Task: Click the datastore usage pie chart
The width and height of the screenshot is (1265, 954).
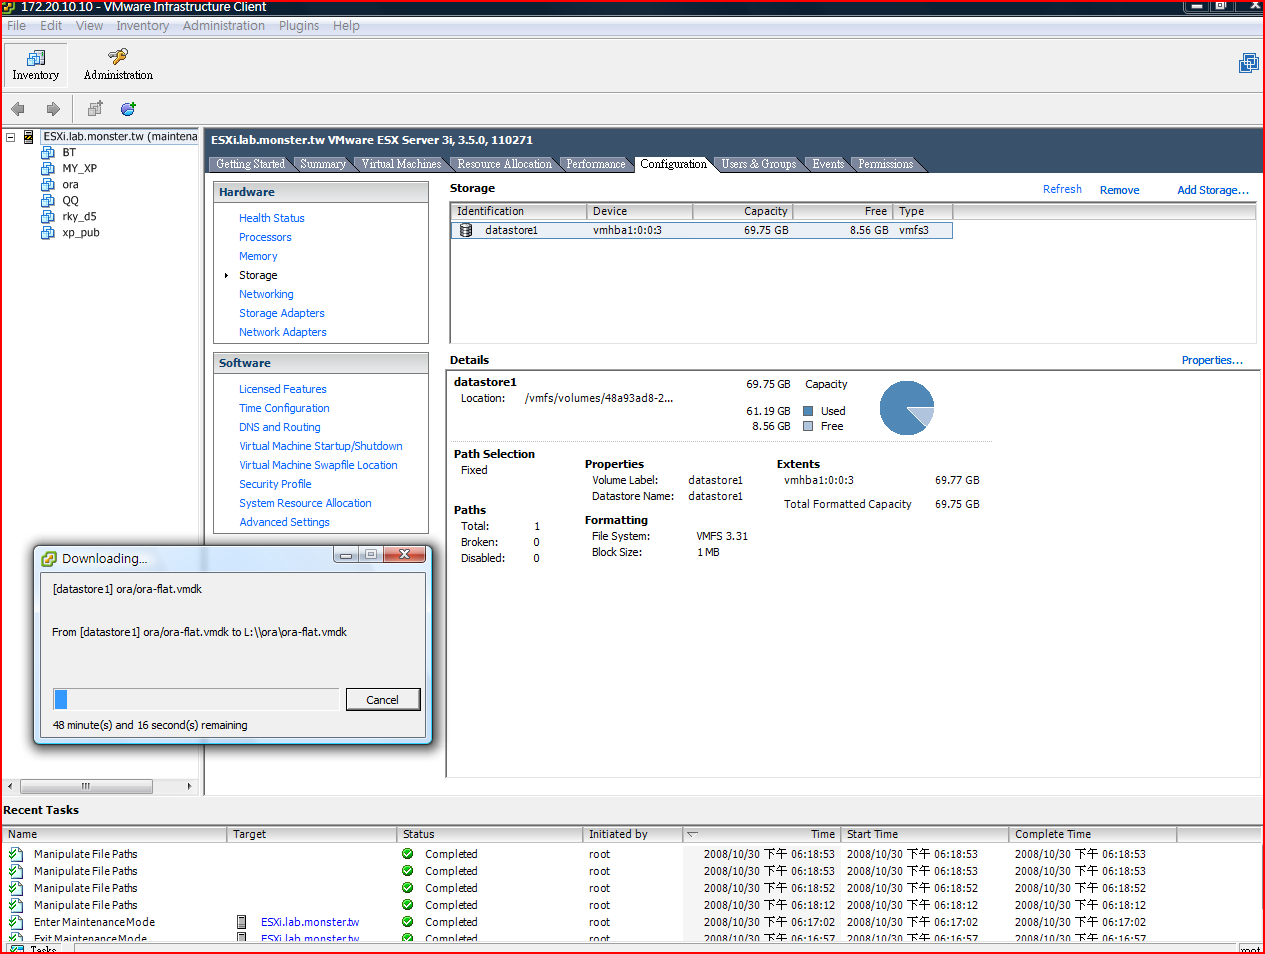Action: [x=907, y=408]
